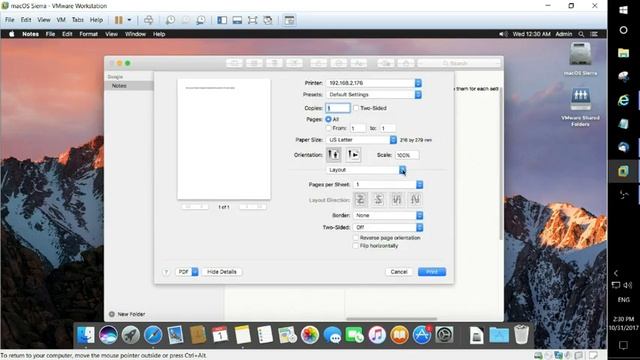640x360 pixels.
Task: Open the Printer dropdown
Action: click(x=374, y=83)
